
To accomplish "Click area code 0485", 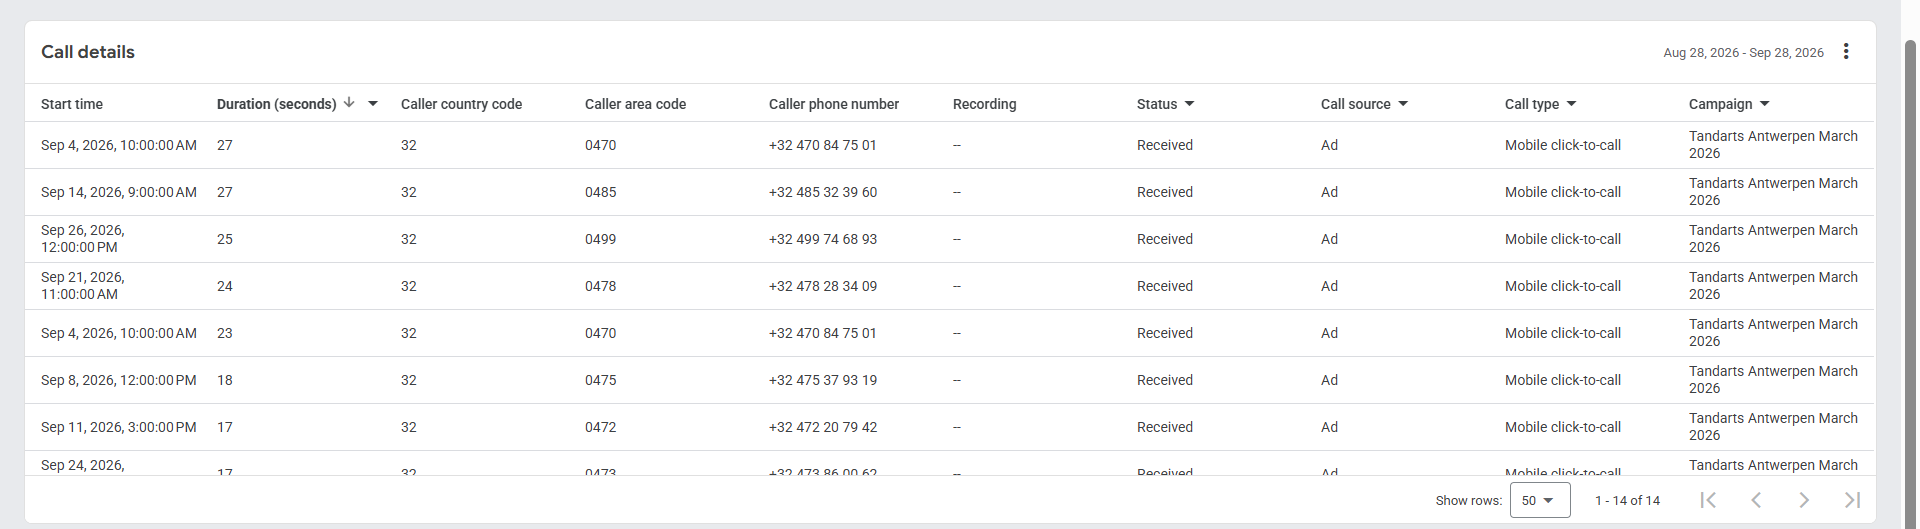I will coord(601,192).
